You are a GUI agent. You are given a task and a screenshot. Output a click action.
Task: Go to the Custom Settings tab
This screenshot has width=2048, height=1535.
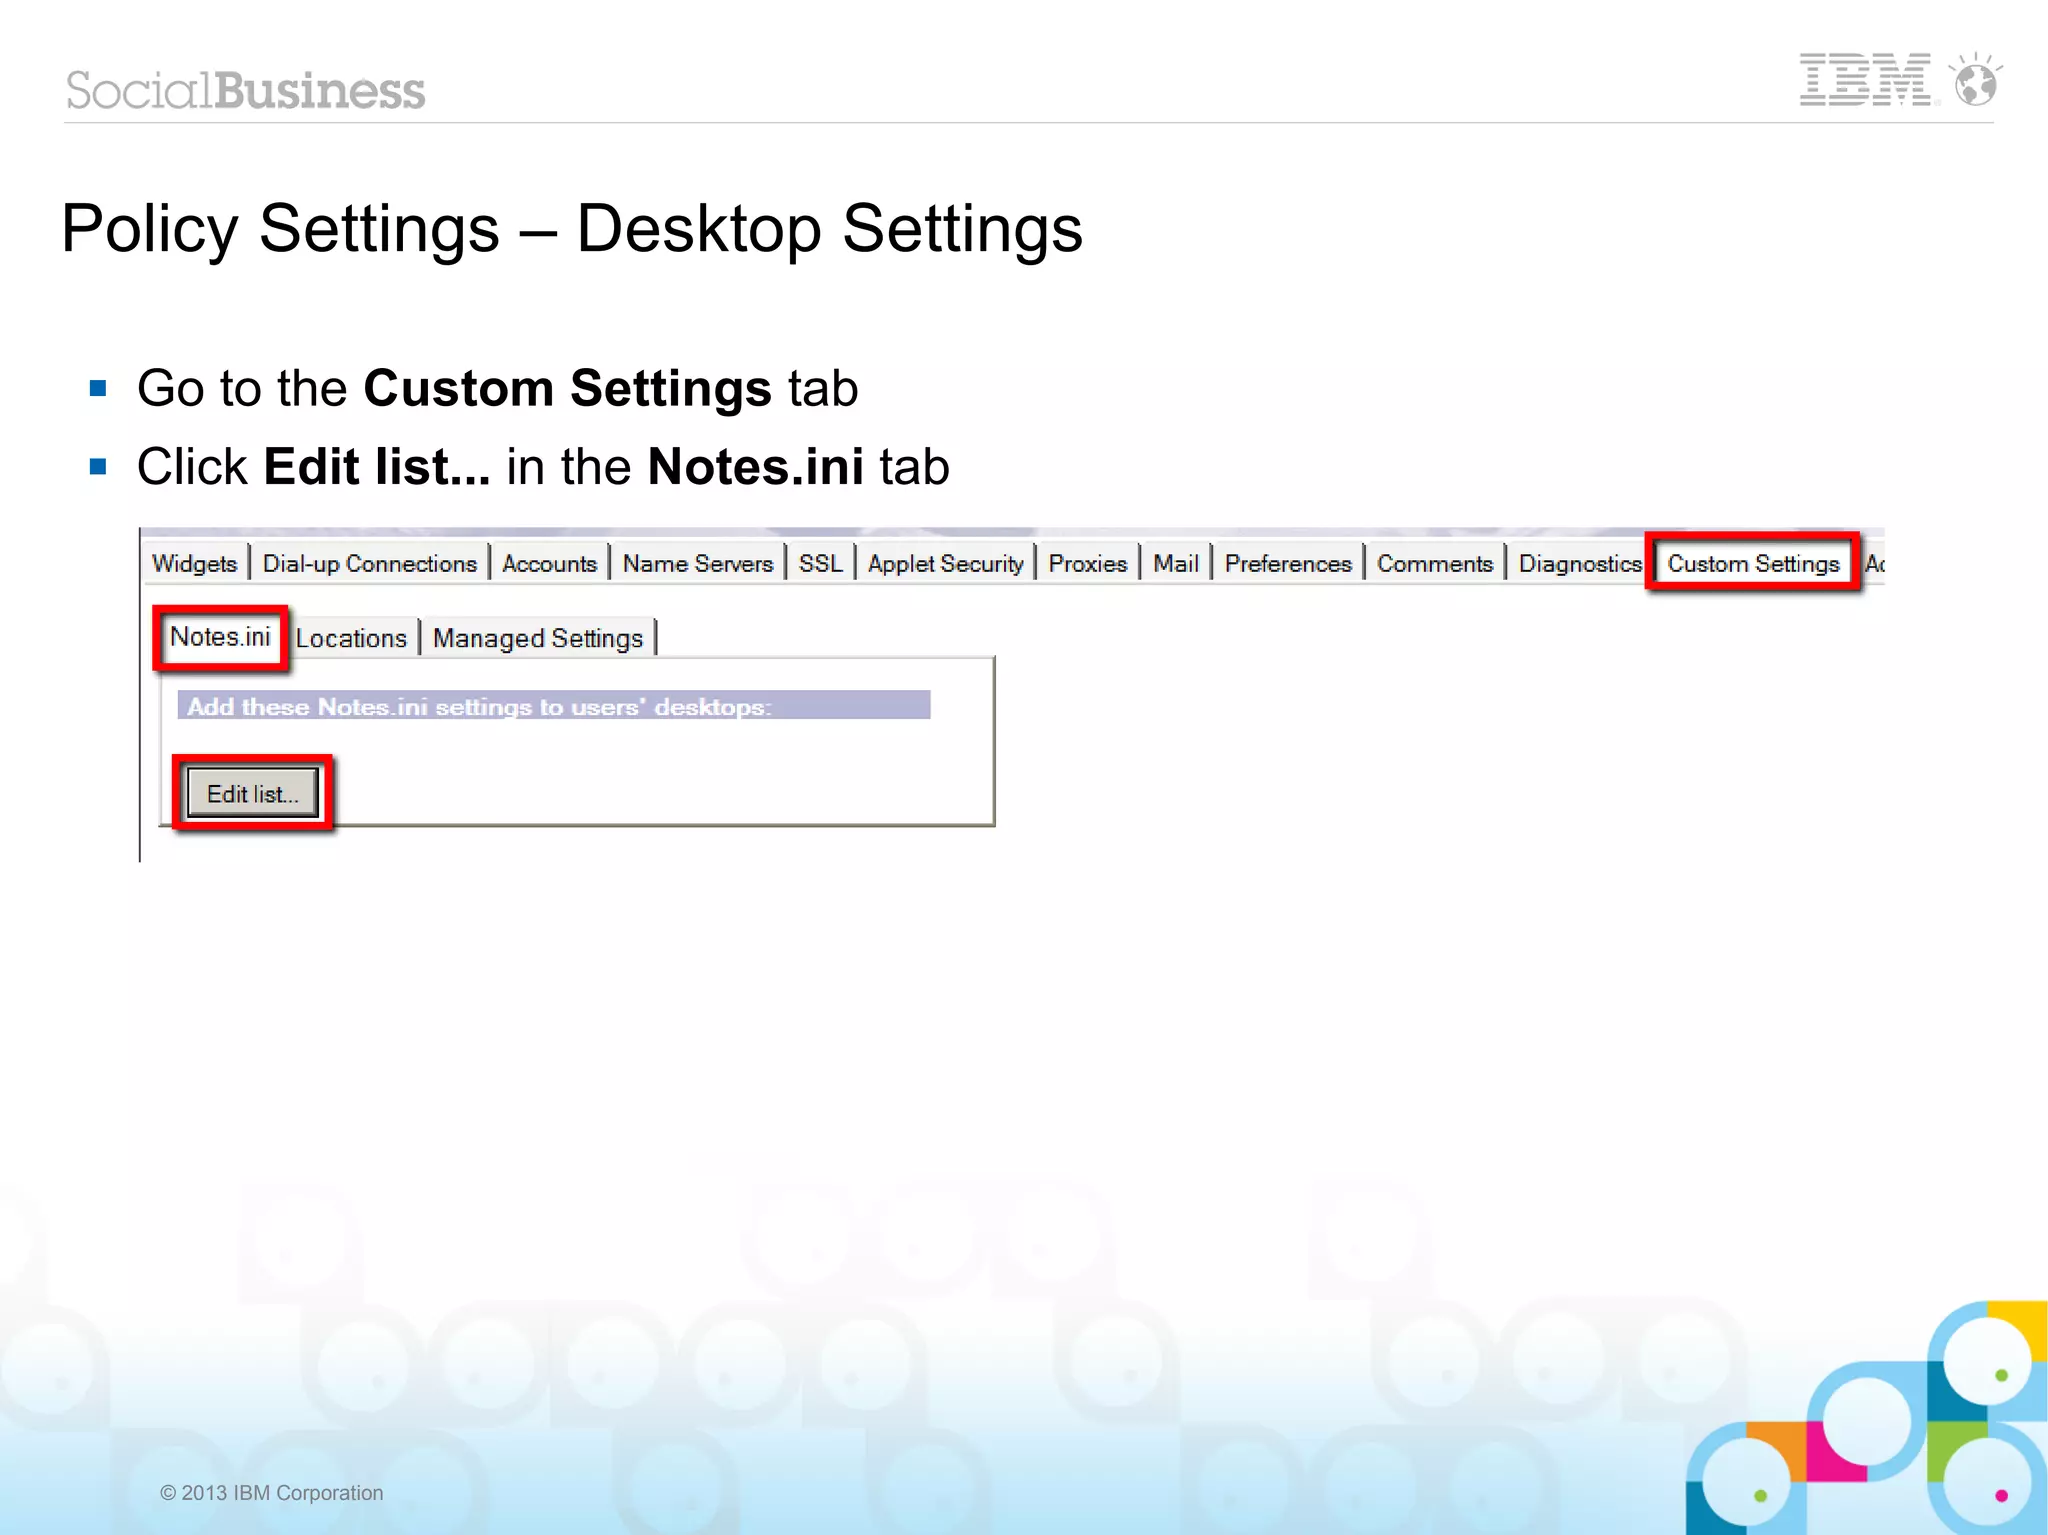point(1753,563)
